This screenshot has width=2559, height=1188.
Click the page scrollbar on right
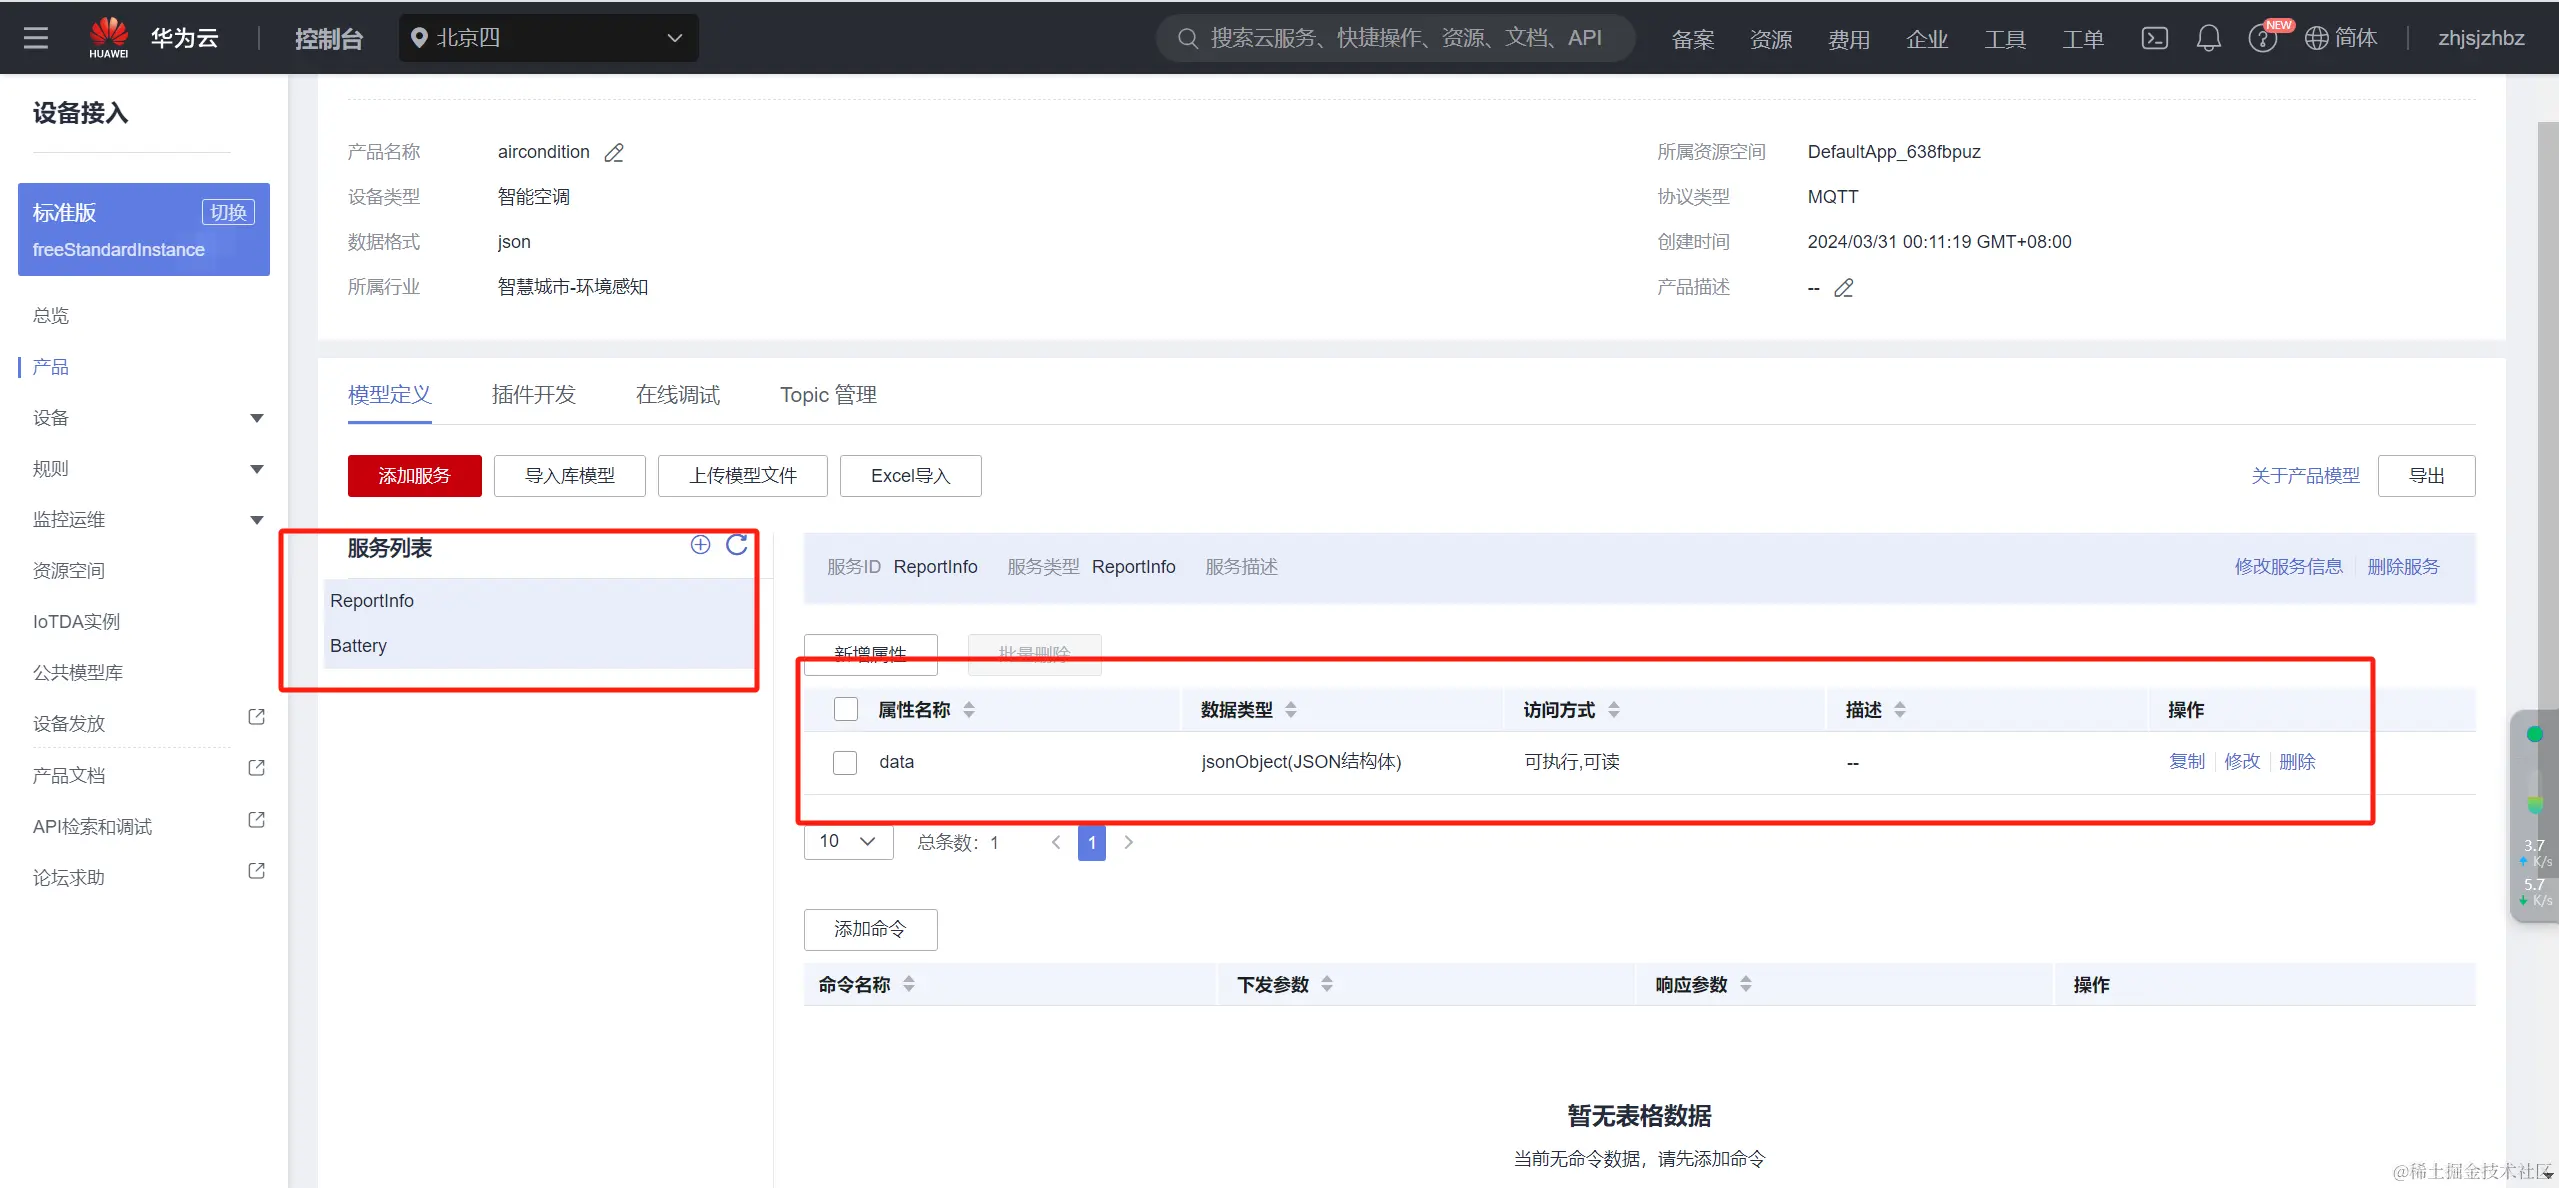2547,400
